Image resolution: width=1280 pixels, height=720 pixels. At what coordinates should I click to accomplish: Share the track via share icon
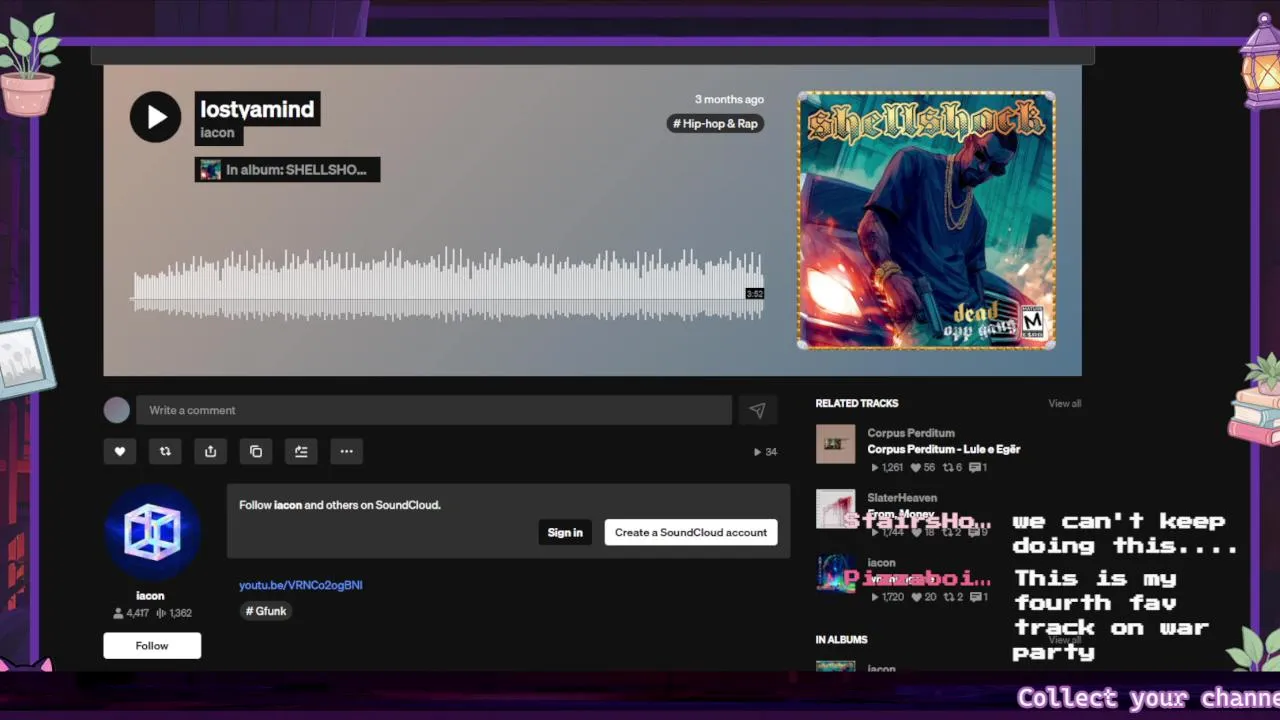point(210,451)
